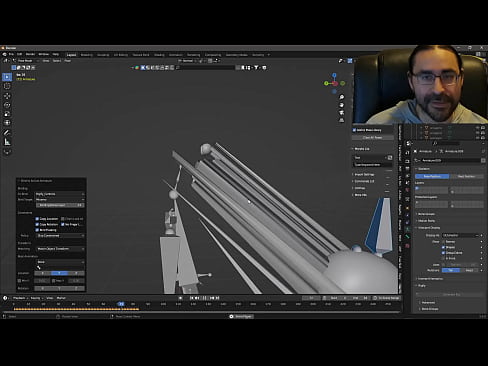Open the Display As dropdown
Screen dimensions: 488x366
(460, 235)
